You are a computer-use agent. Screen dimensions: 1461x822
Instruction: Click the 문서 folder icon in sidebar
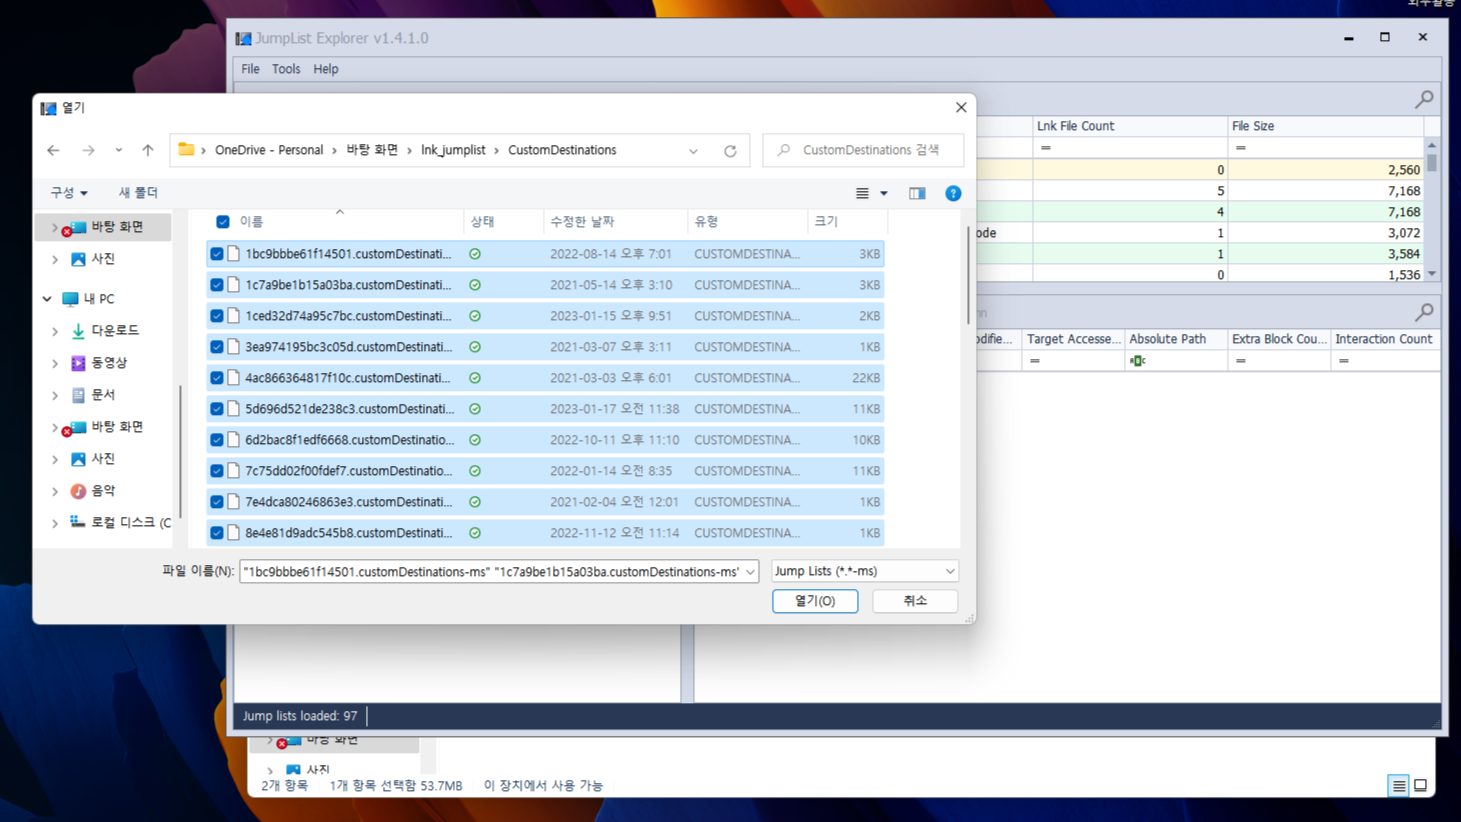pos(78,395)
